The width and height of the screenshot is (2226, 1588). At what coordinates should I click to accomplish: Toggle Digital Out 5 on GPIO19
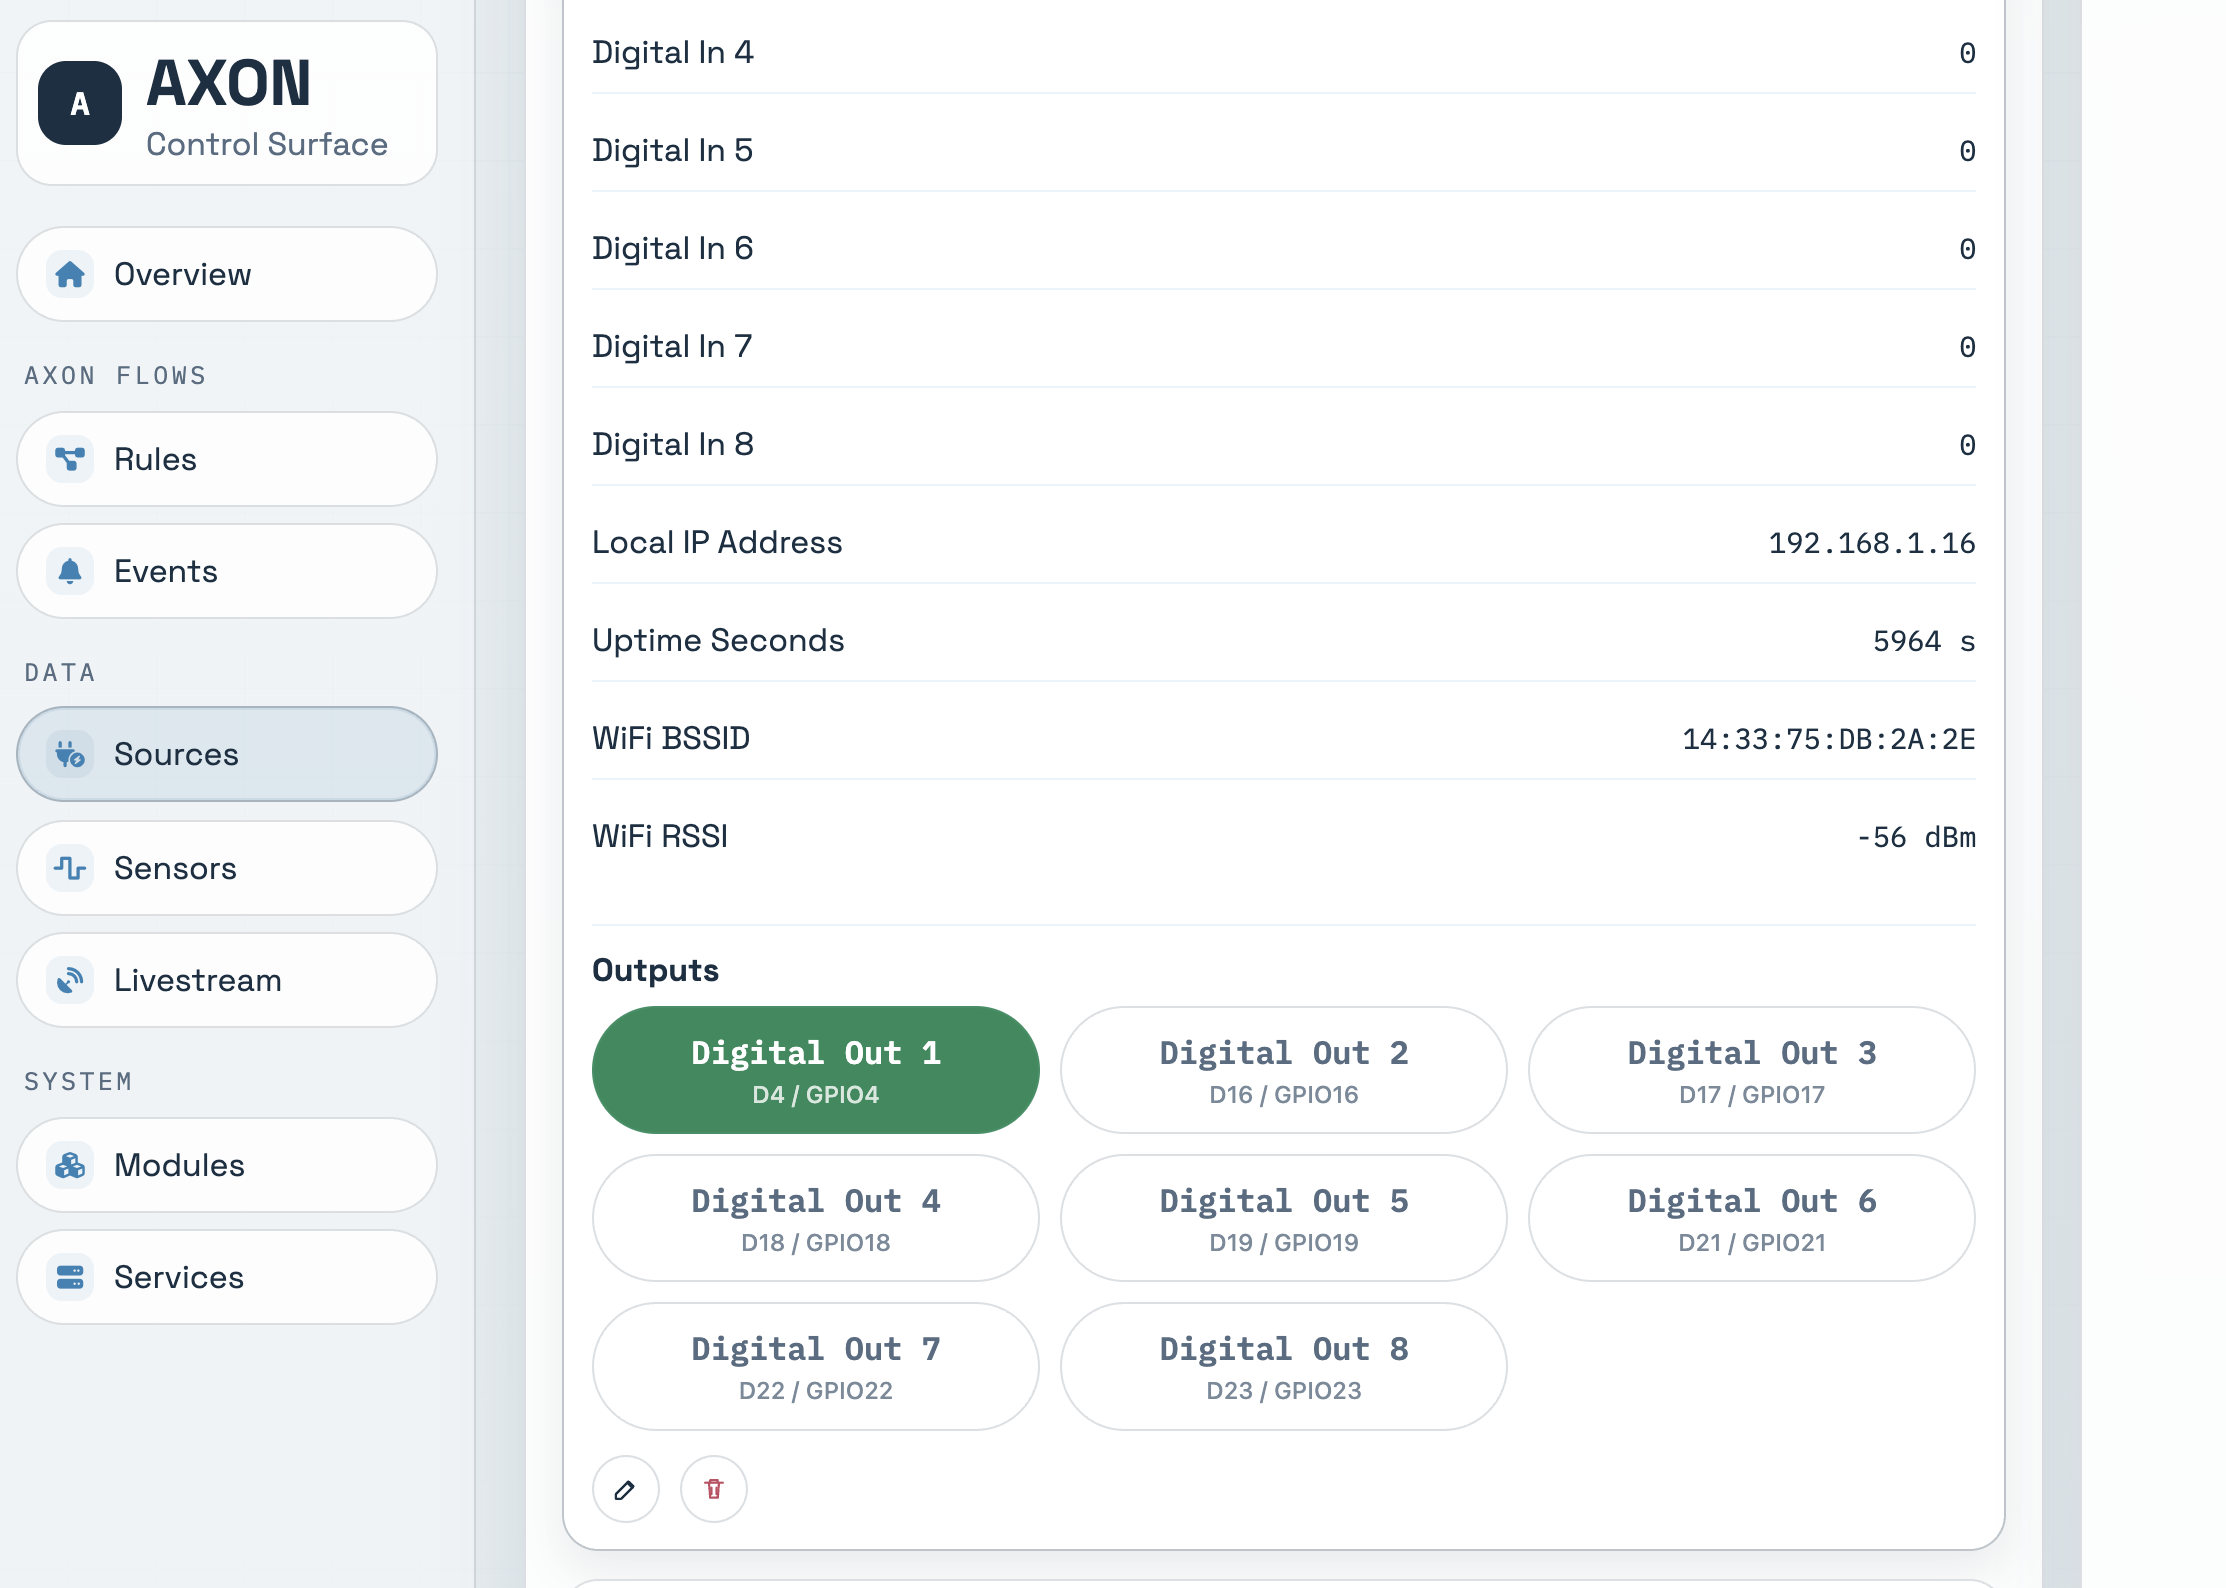click(1284, 1218)
